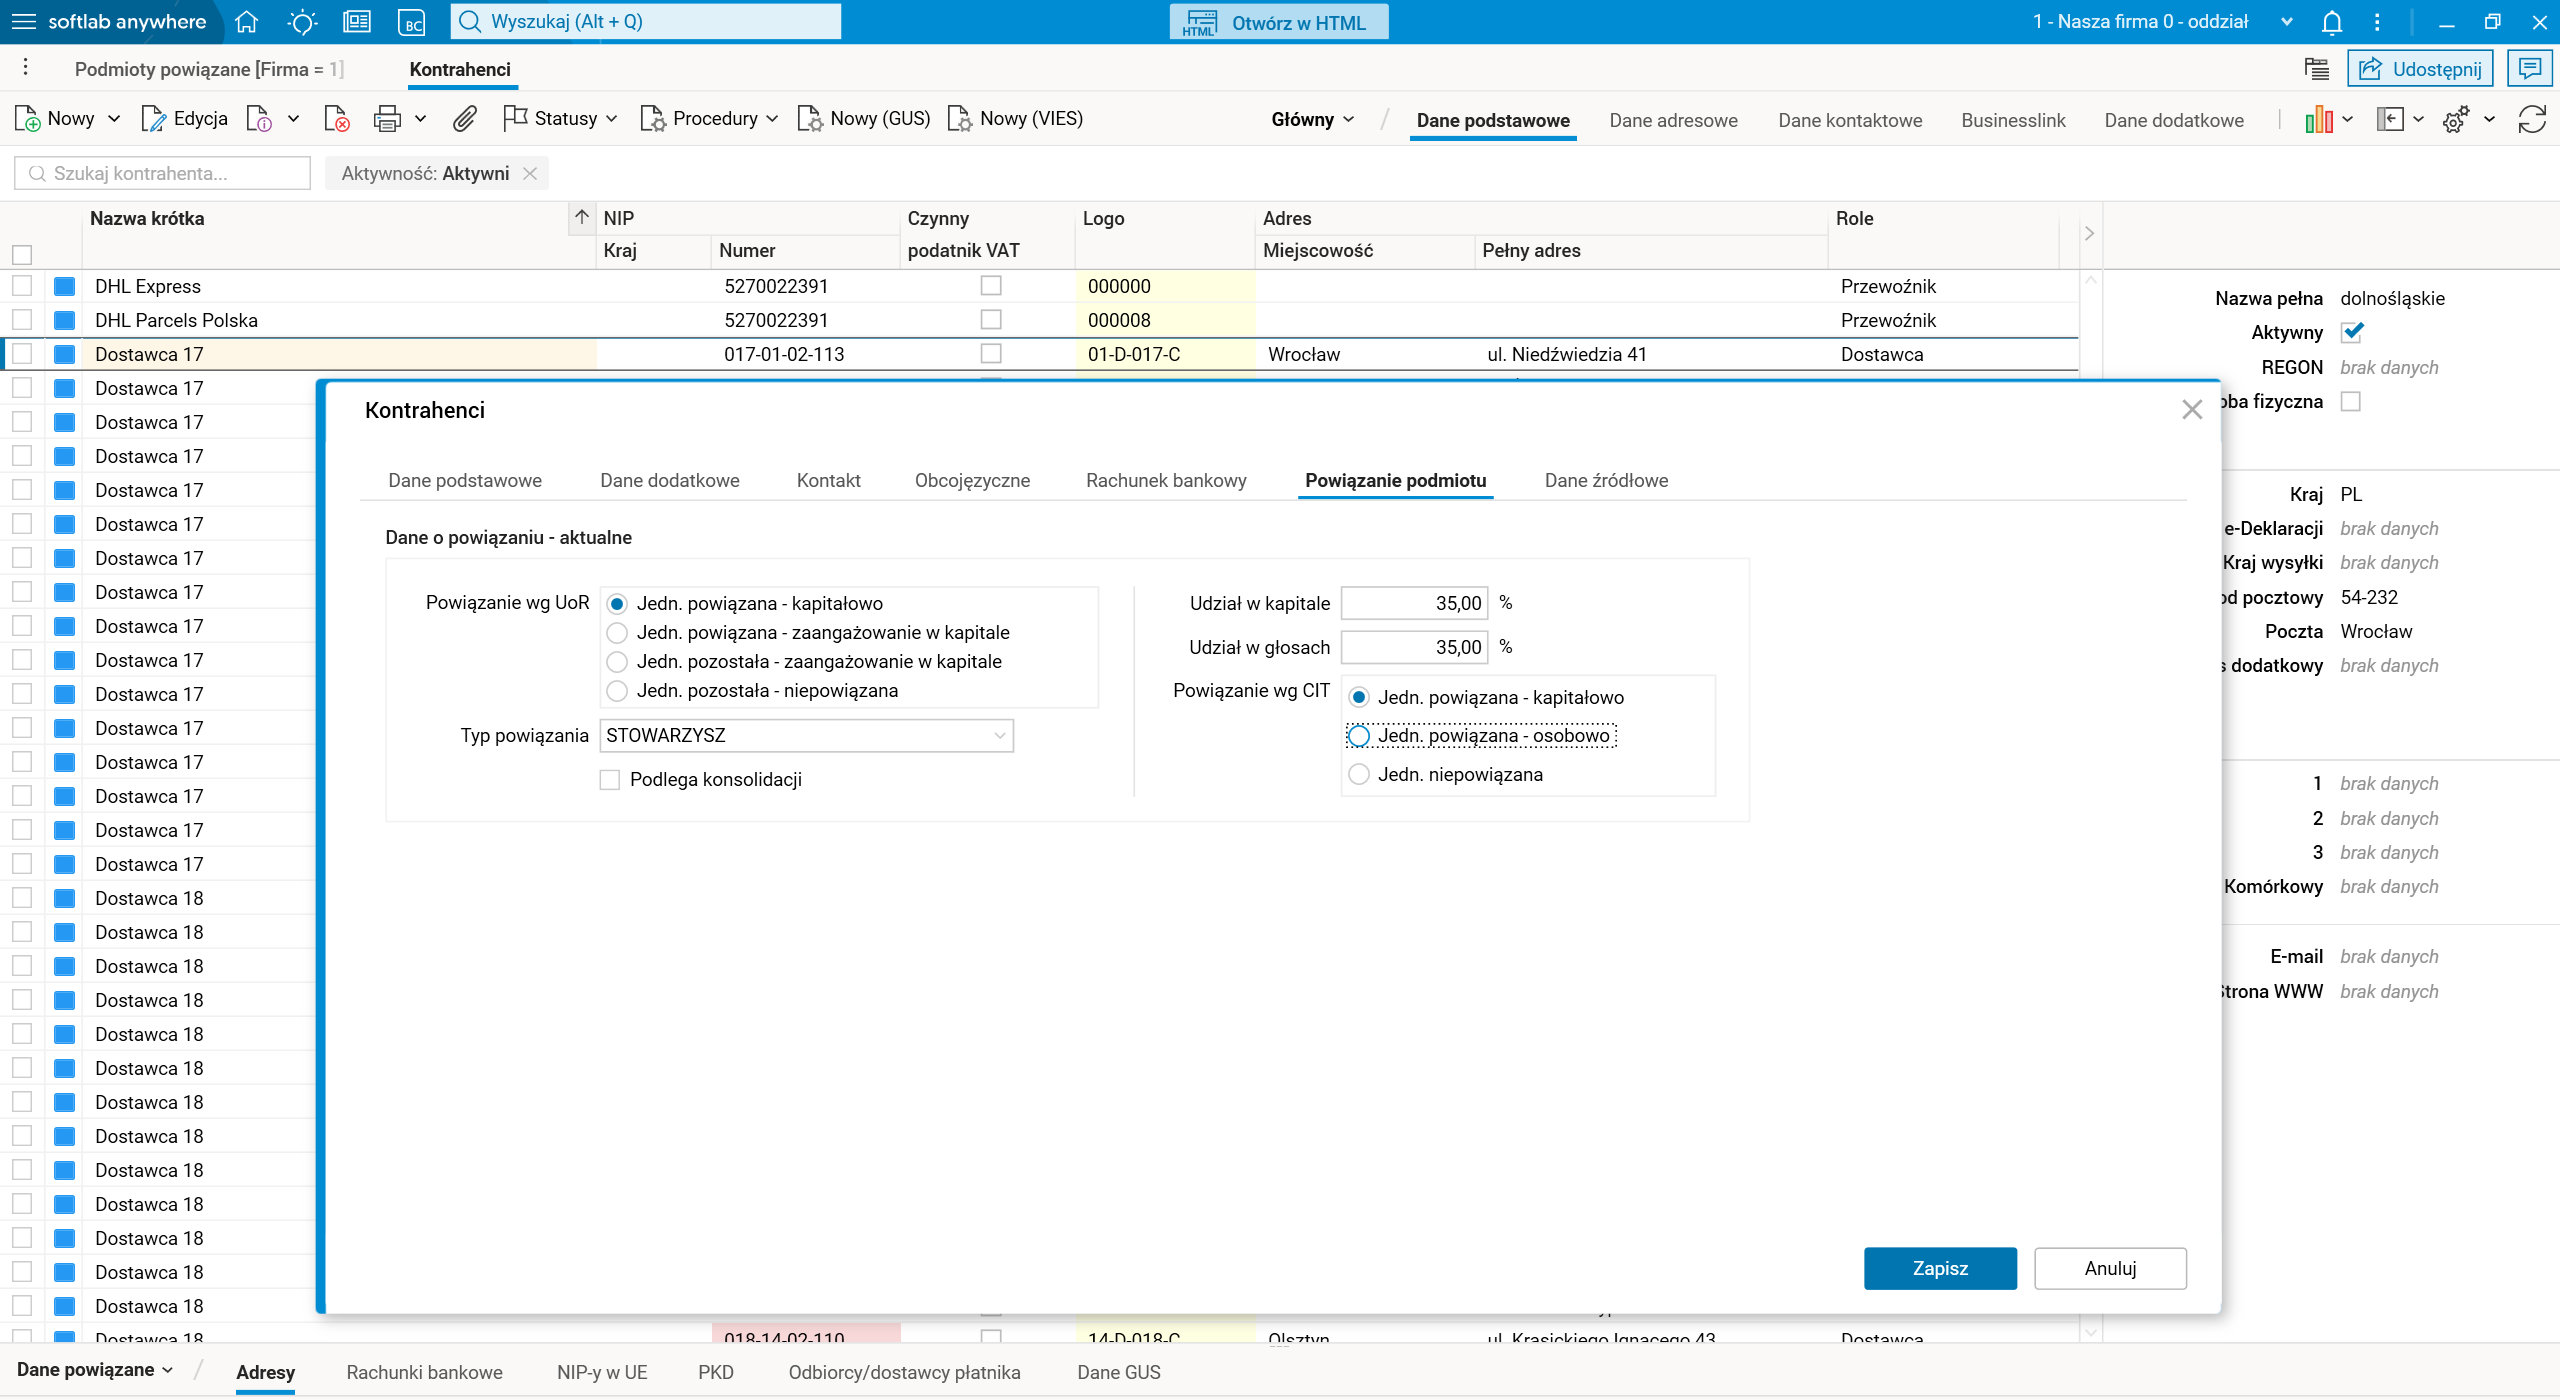Image resolution: width=2560 pixels, height=1400 pixels.
Task: Click the Zapisz button
Action: [1939, 1268]
